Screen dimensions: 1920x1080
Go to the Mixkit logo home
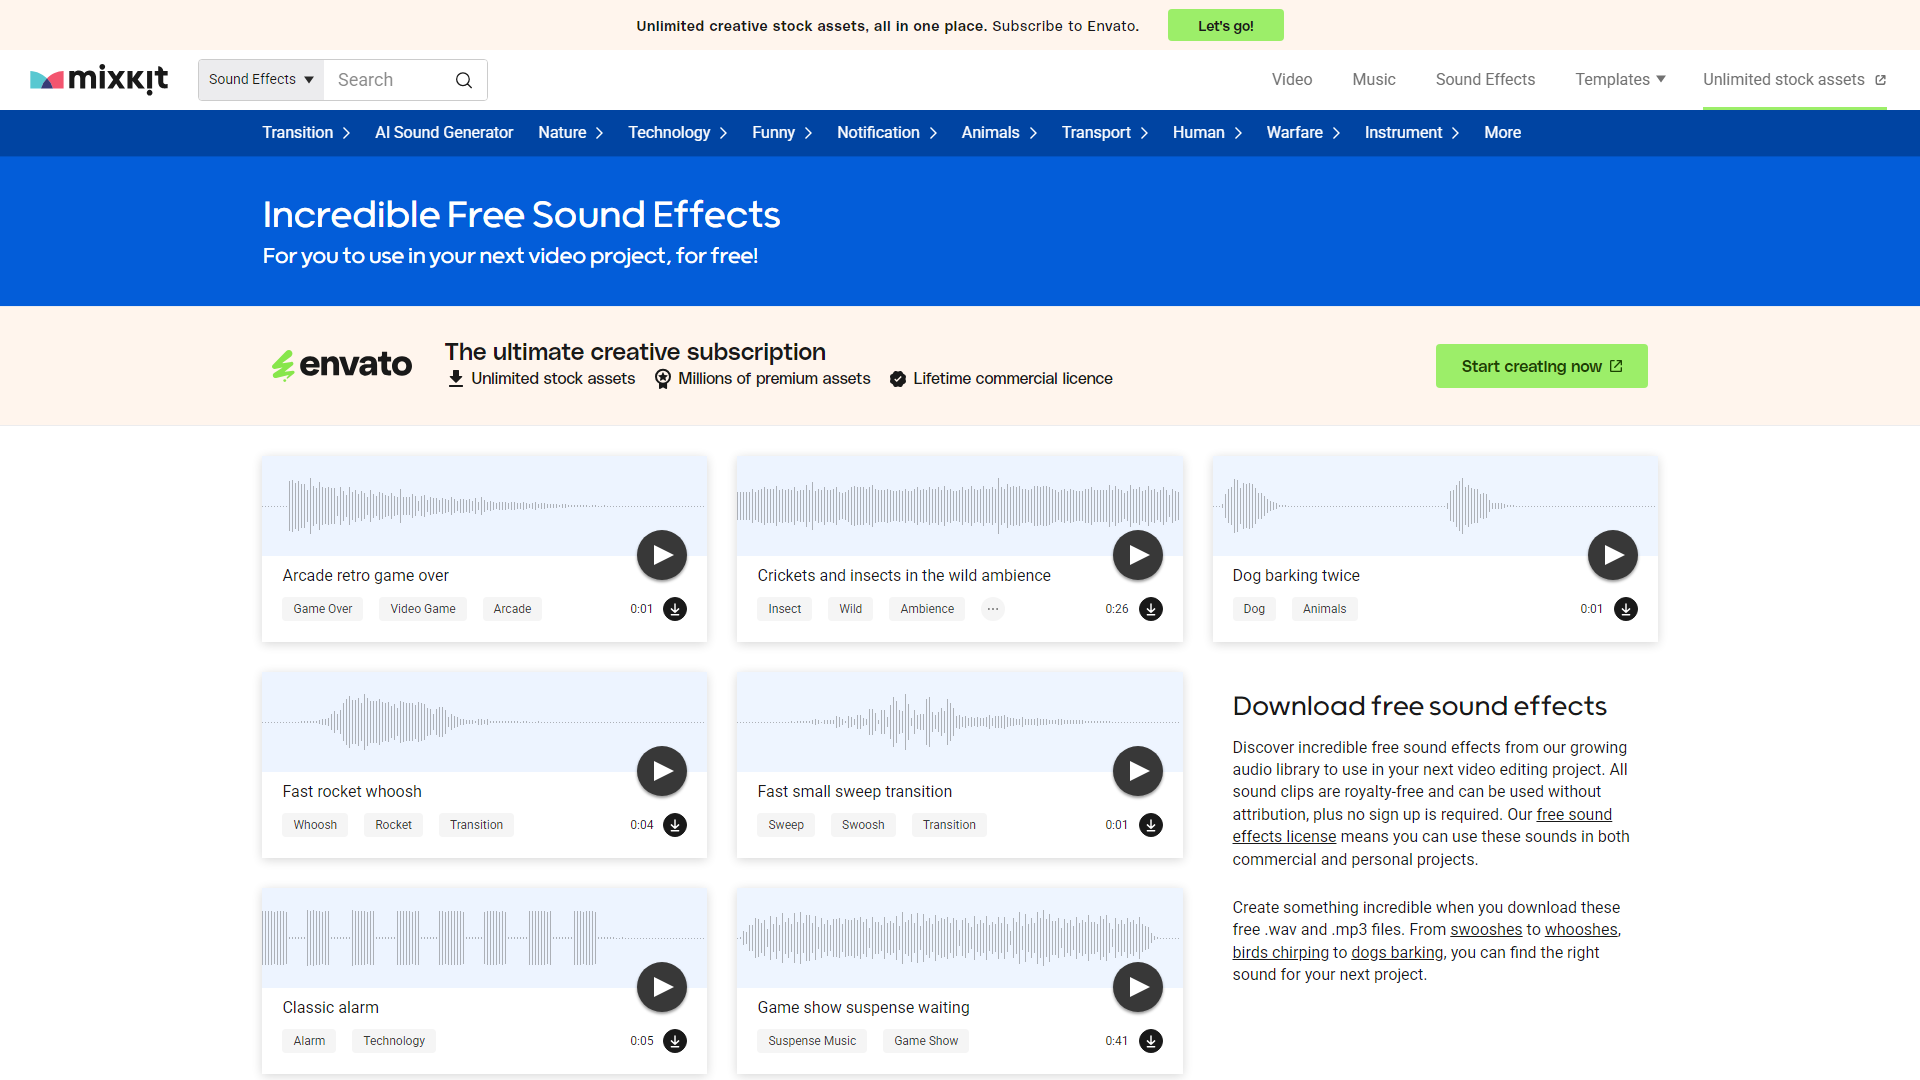(x=99, y=80)
